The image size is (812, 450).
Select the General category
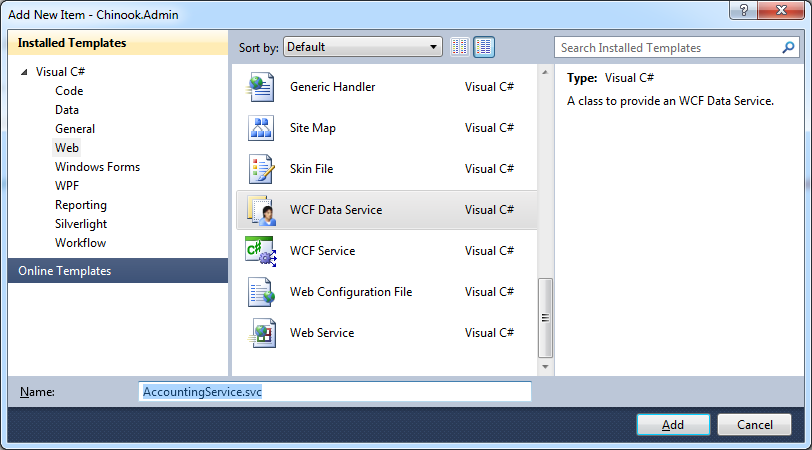(x=75, y=129)
